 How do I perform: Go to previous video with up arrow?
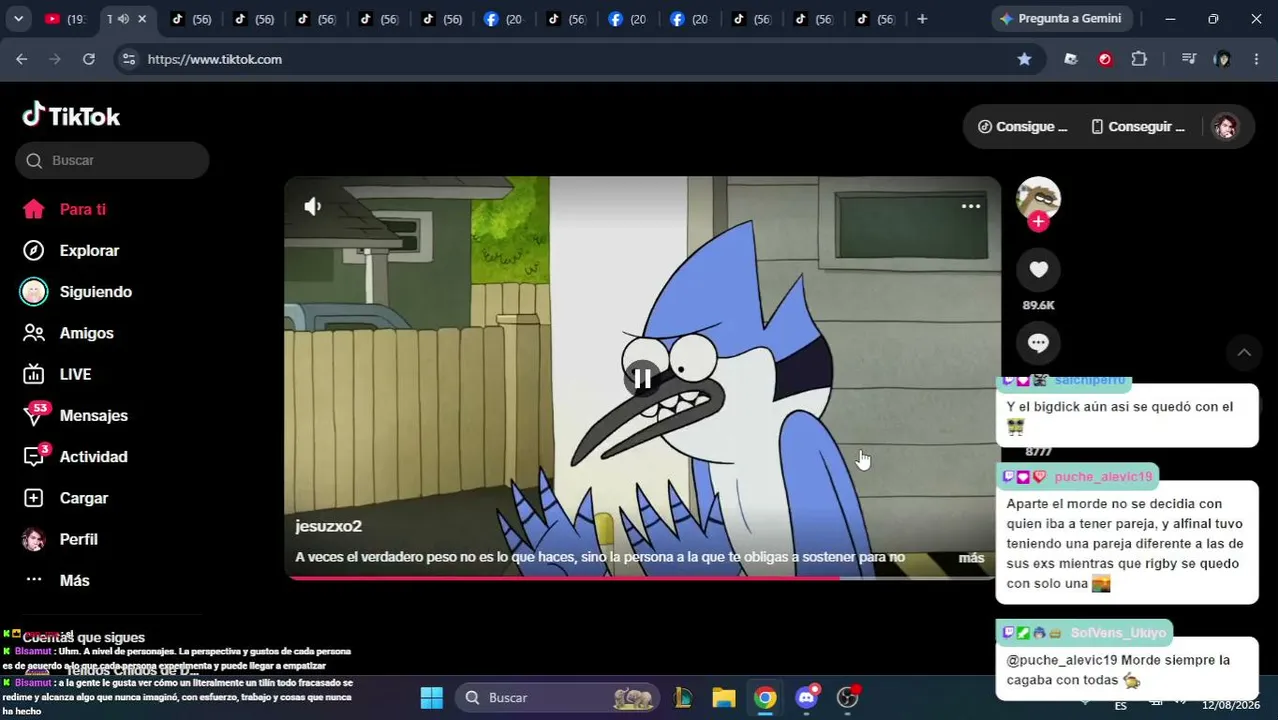[1244, 352]
